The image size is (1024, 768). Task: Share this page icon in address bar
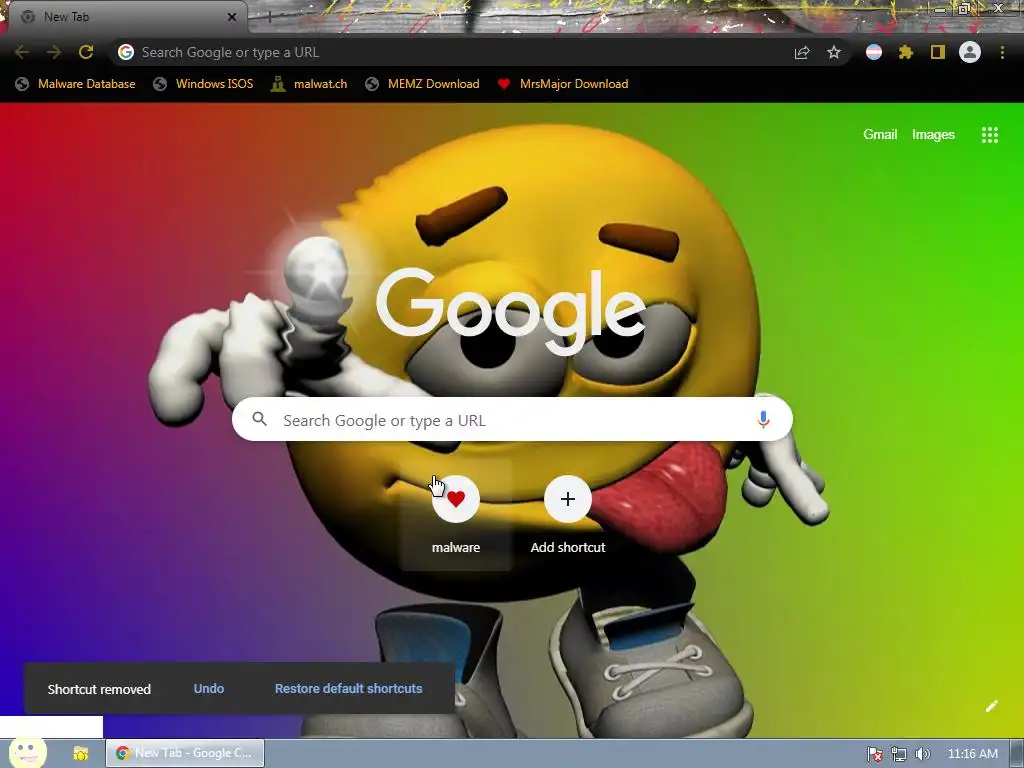[x=802, y=52]
